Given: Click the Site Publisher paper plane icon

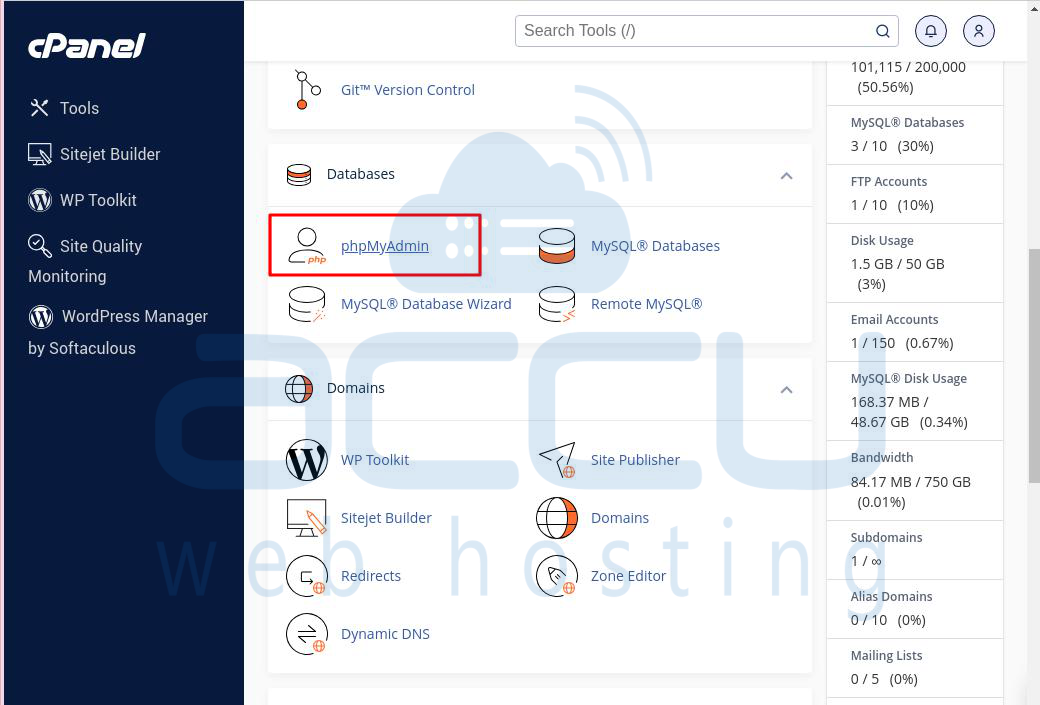Looking at the screenshot, I should click(x=557, y=460).
